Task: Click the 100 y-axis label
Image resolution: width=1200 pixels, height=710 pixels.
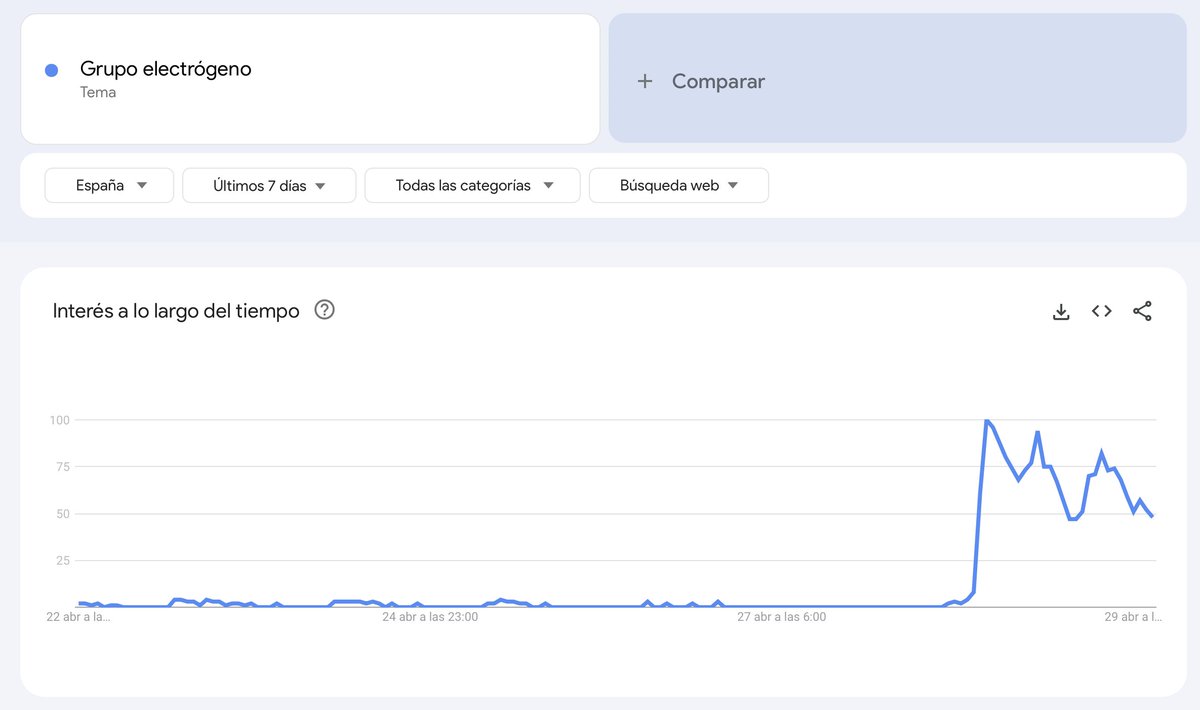Action: coord(59,420)
